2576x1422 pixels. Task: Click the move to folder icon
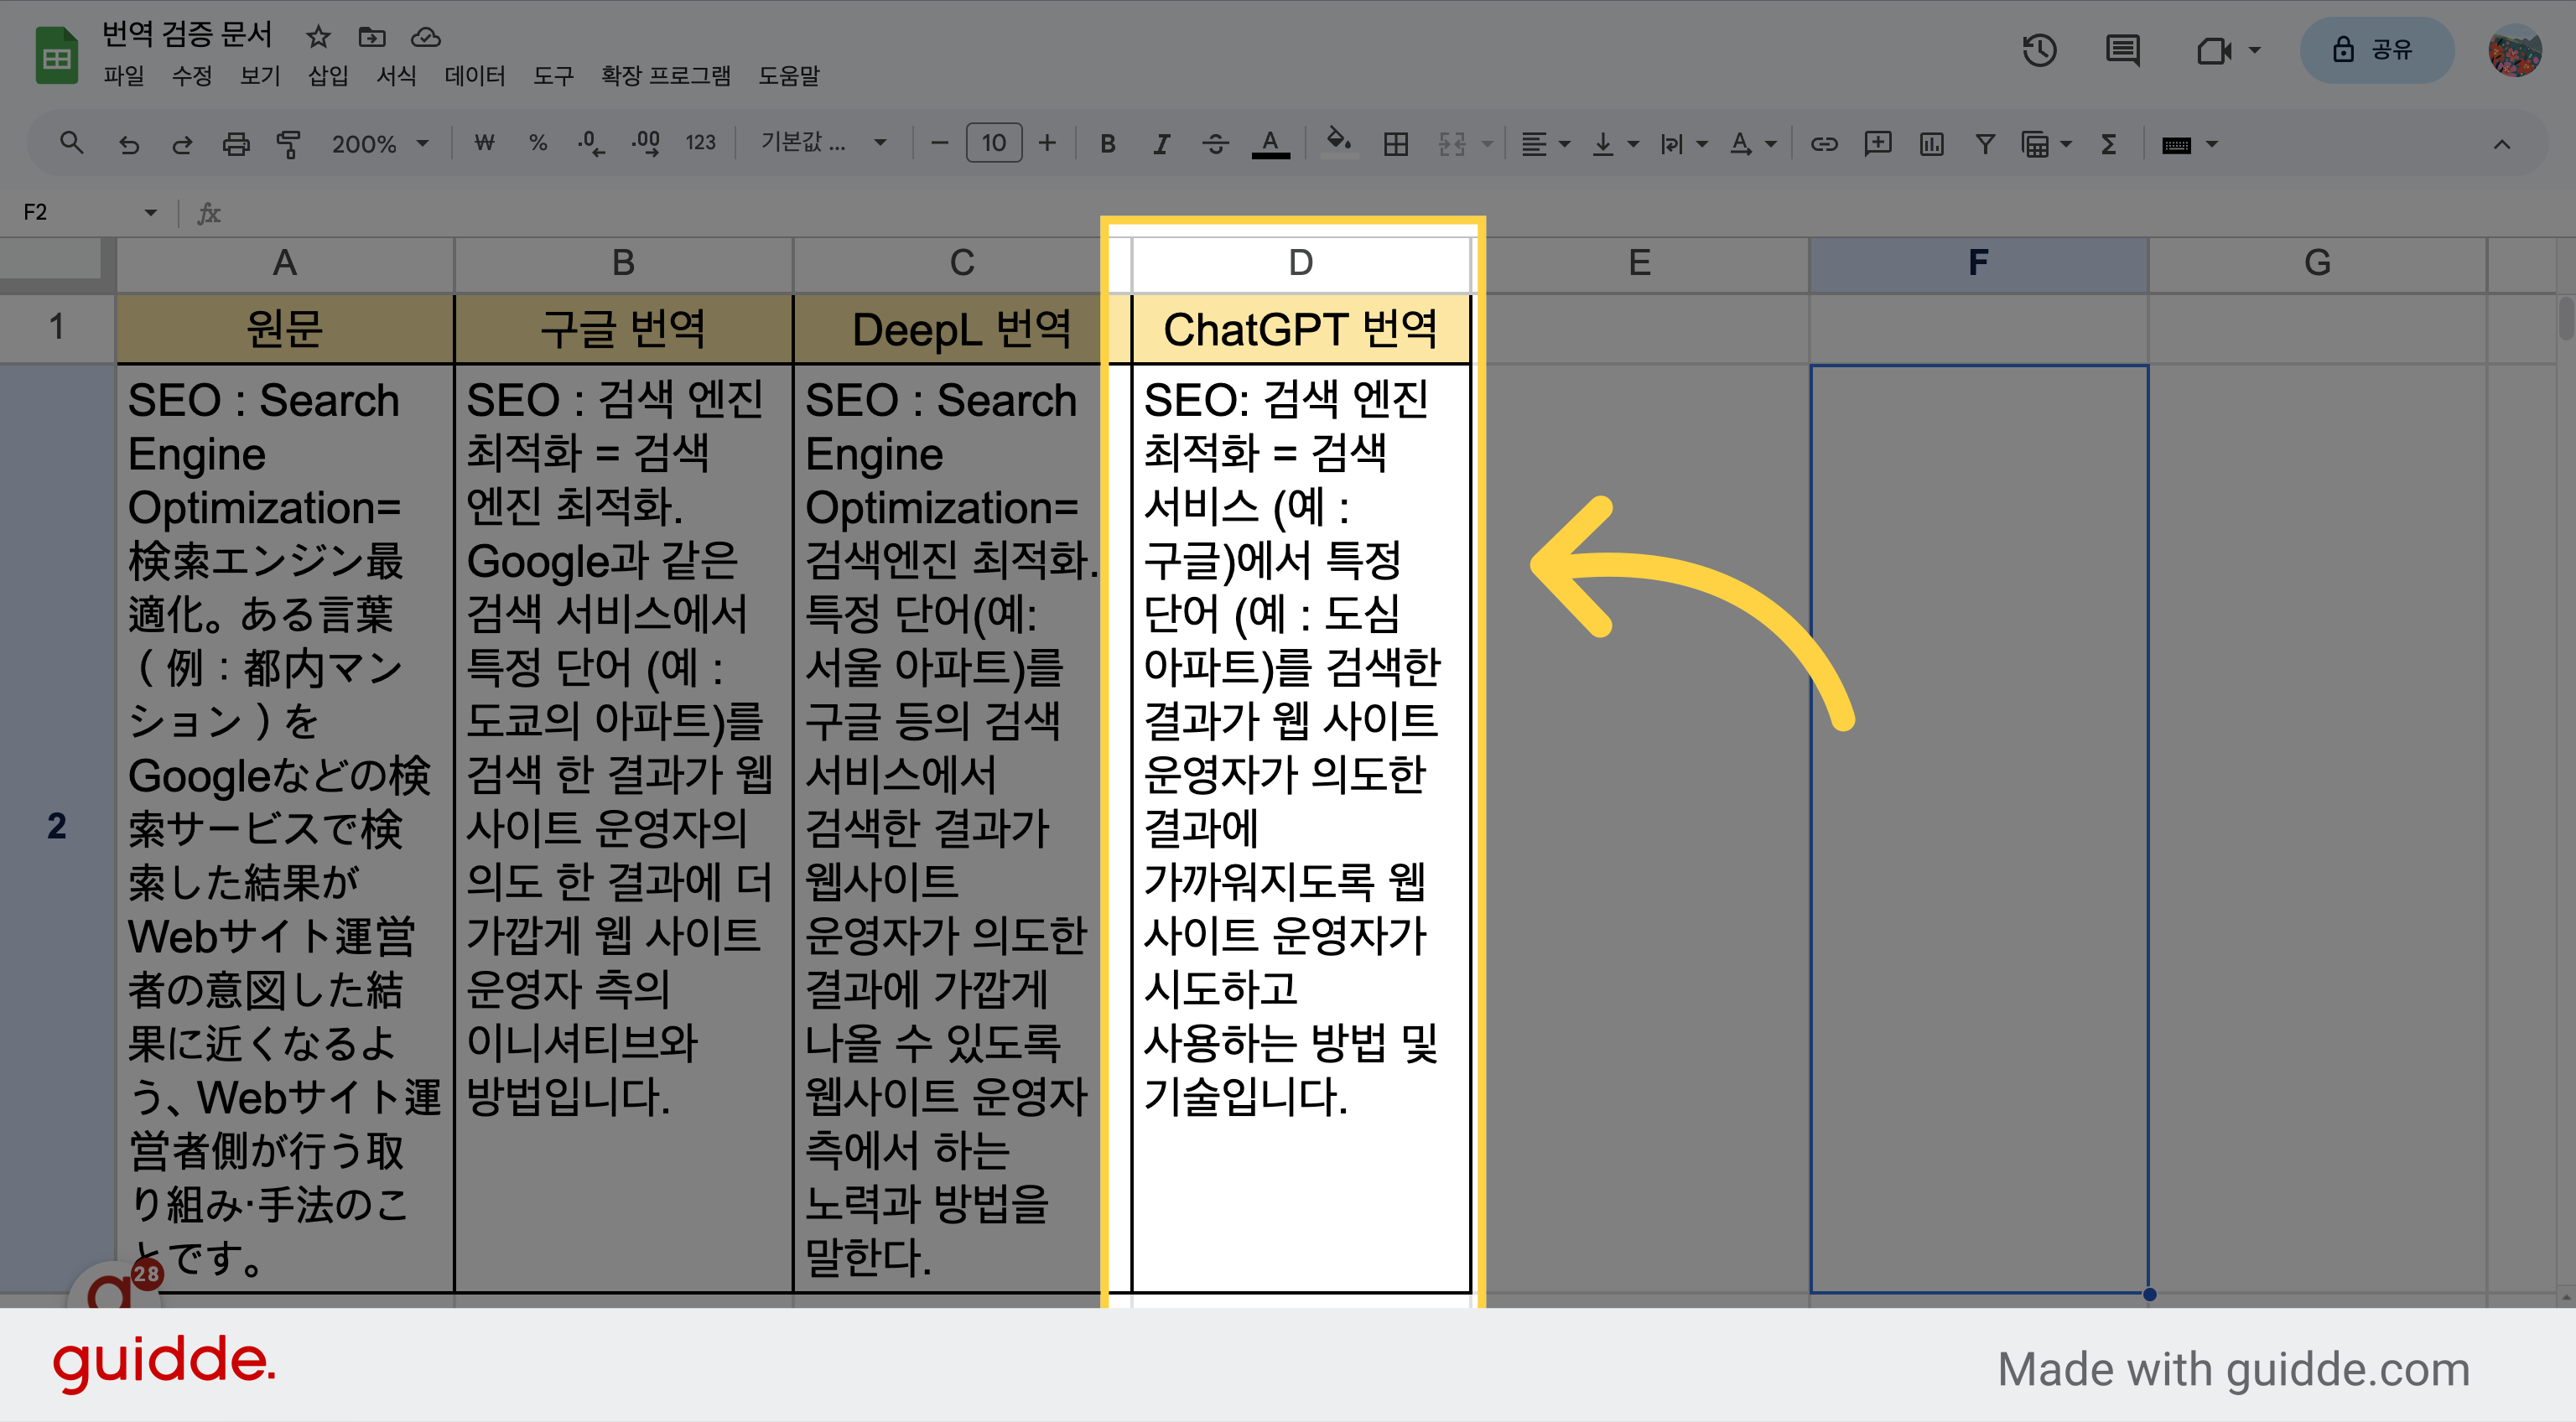click(372, 37)
